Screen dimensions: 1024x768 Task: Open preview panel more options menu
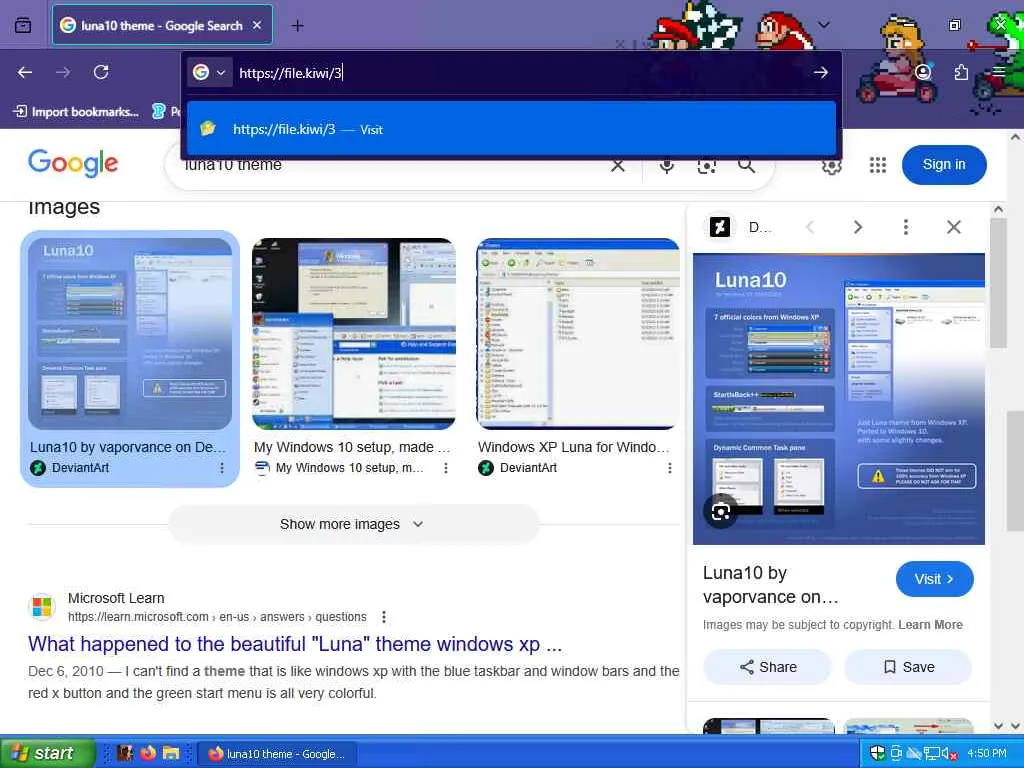tap(905, 227)
